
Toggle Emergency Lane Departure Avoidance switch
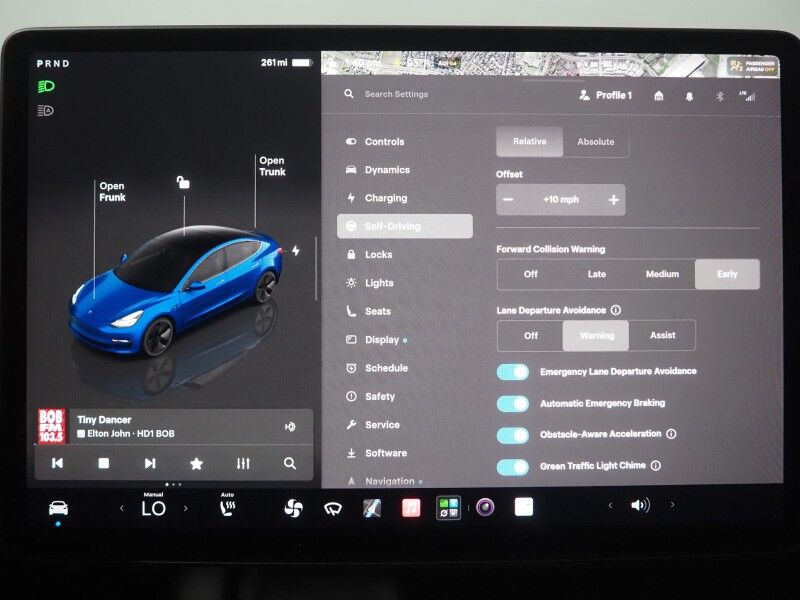click(x=513, y=371)
